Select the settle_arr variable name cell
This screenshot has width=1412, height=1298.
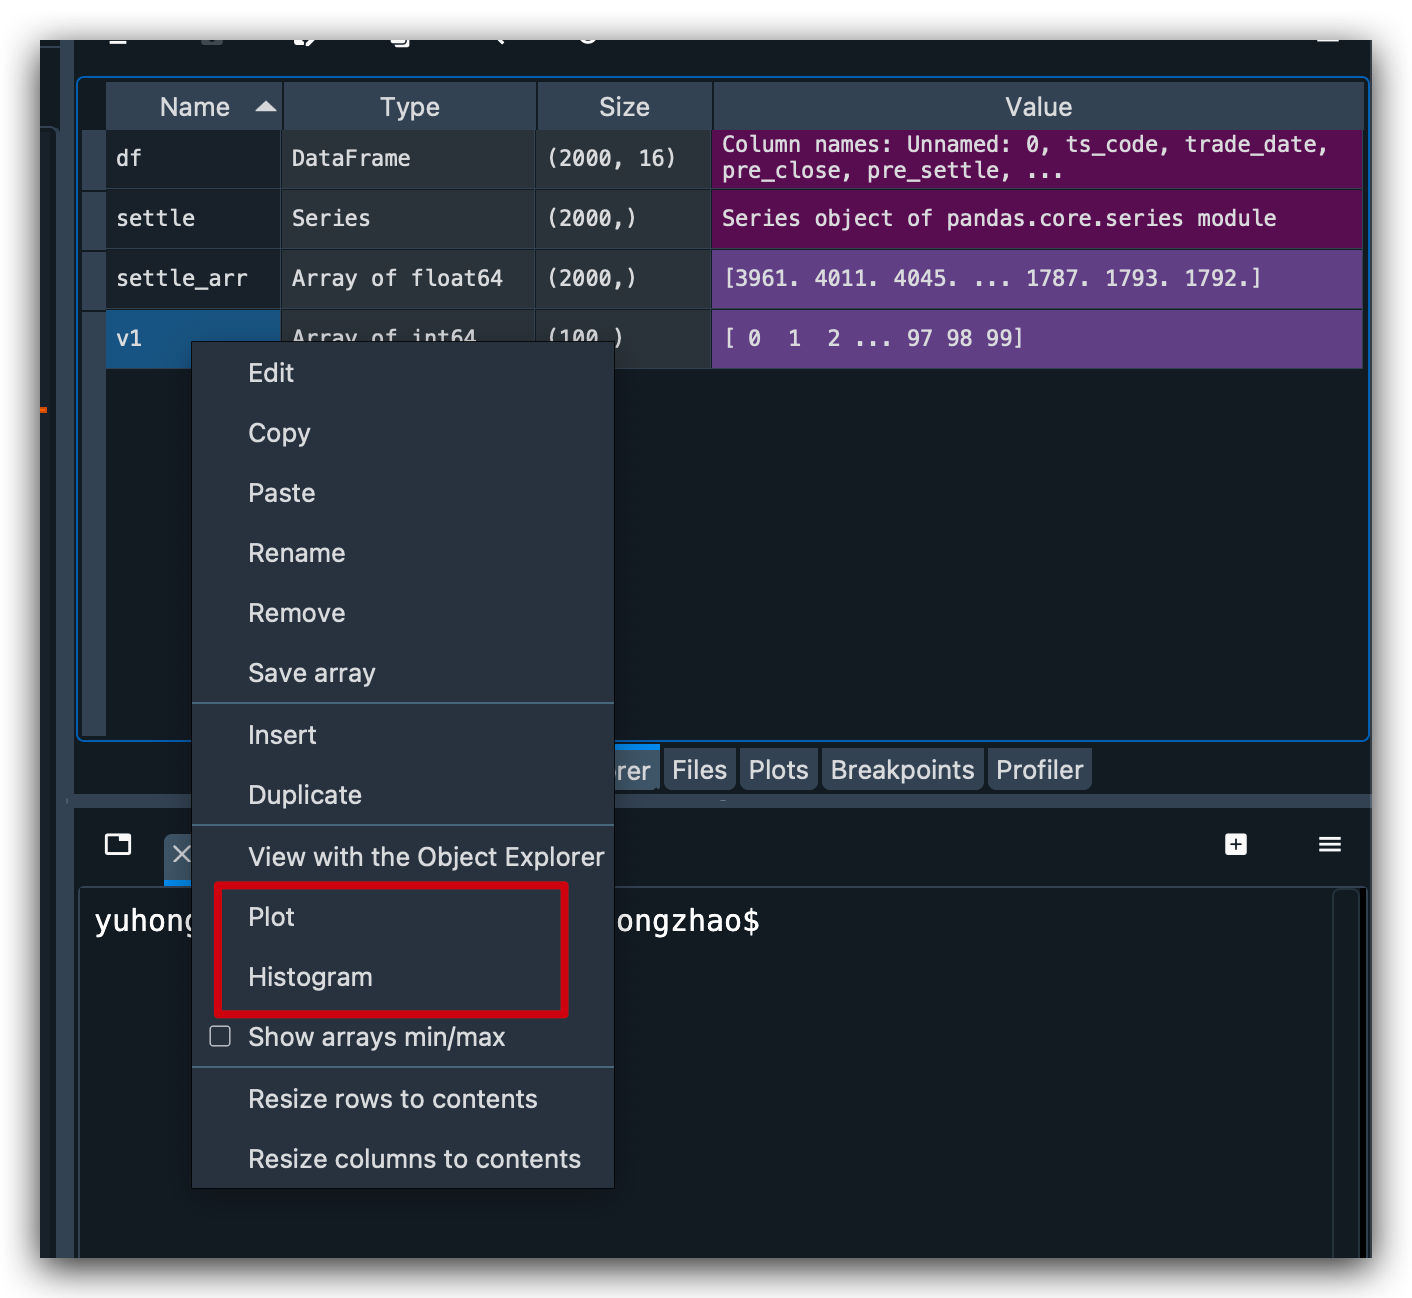[193, 278]
